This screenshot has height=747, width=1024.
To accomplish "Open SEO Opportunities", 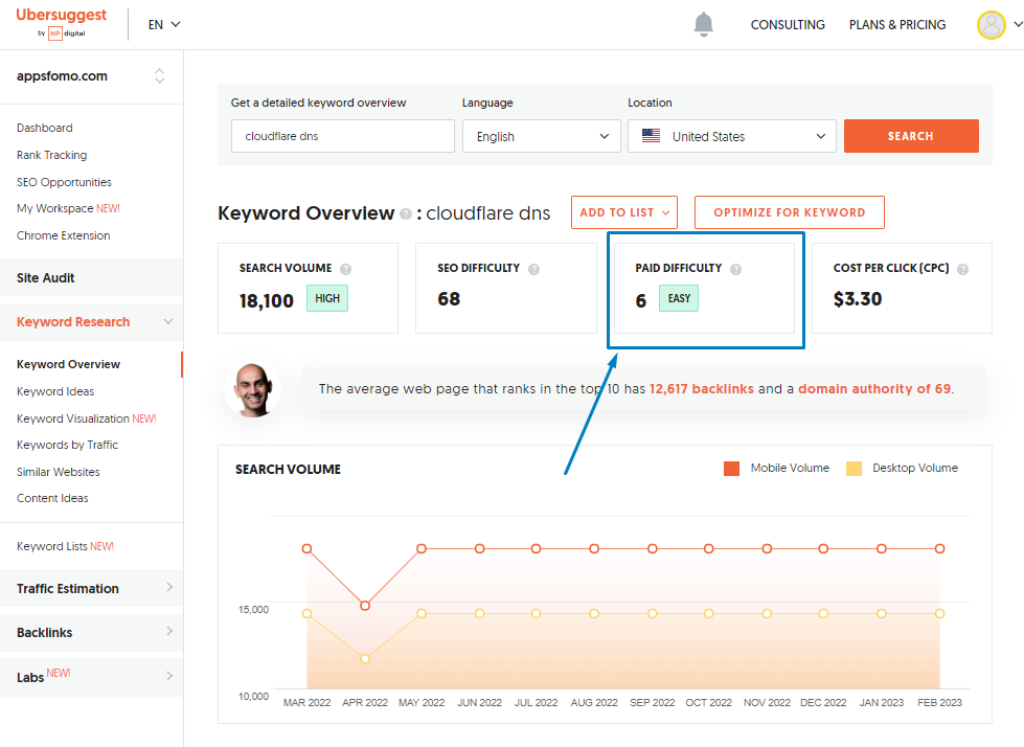I will pos(64,182).
